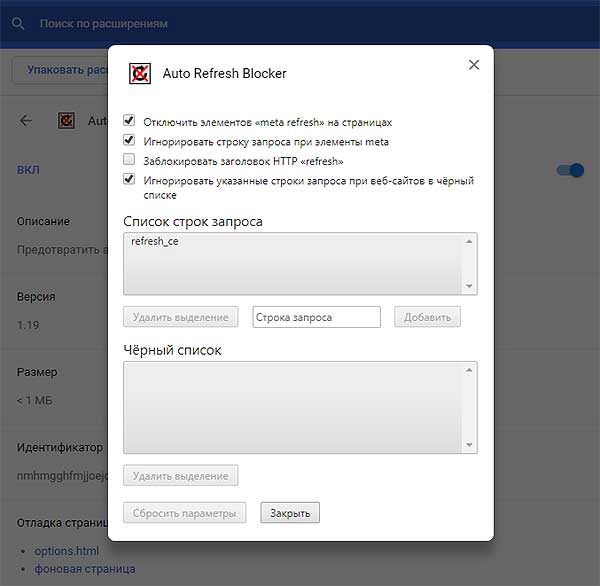Viewport: 600px width, 586px height.
Task: Click the 'Auto Refresh Blocker' dialog title
Action: [225, 73]
